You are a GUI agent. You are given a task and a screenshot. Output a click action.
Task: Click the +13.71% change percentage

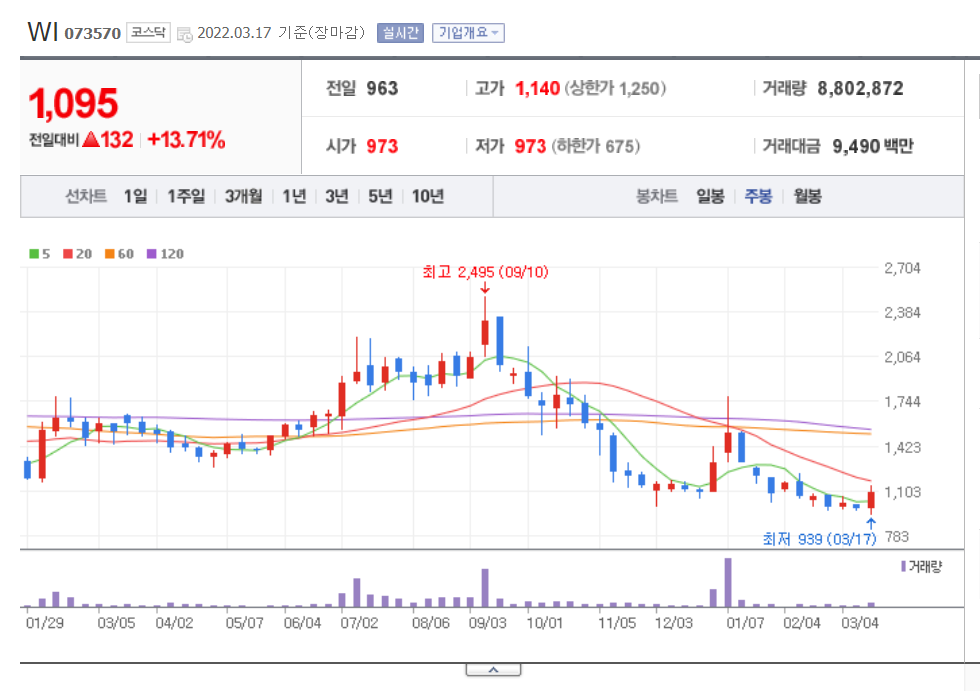[x=186, y=139]
